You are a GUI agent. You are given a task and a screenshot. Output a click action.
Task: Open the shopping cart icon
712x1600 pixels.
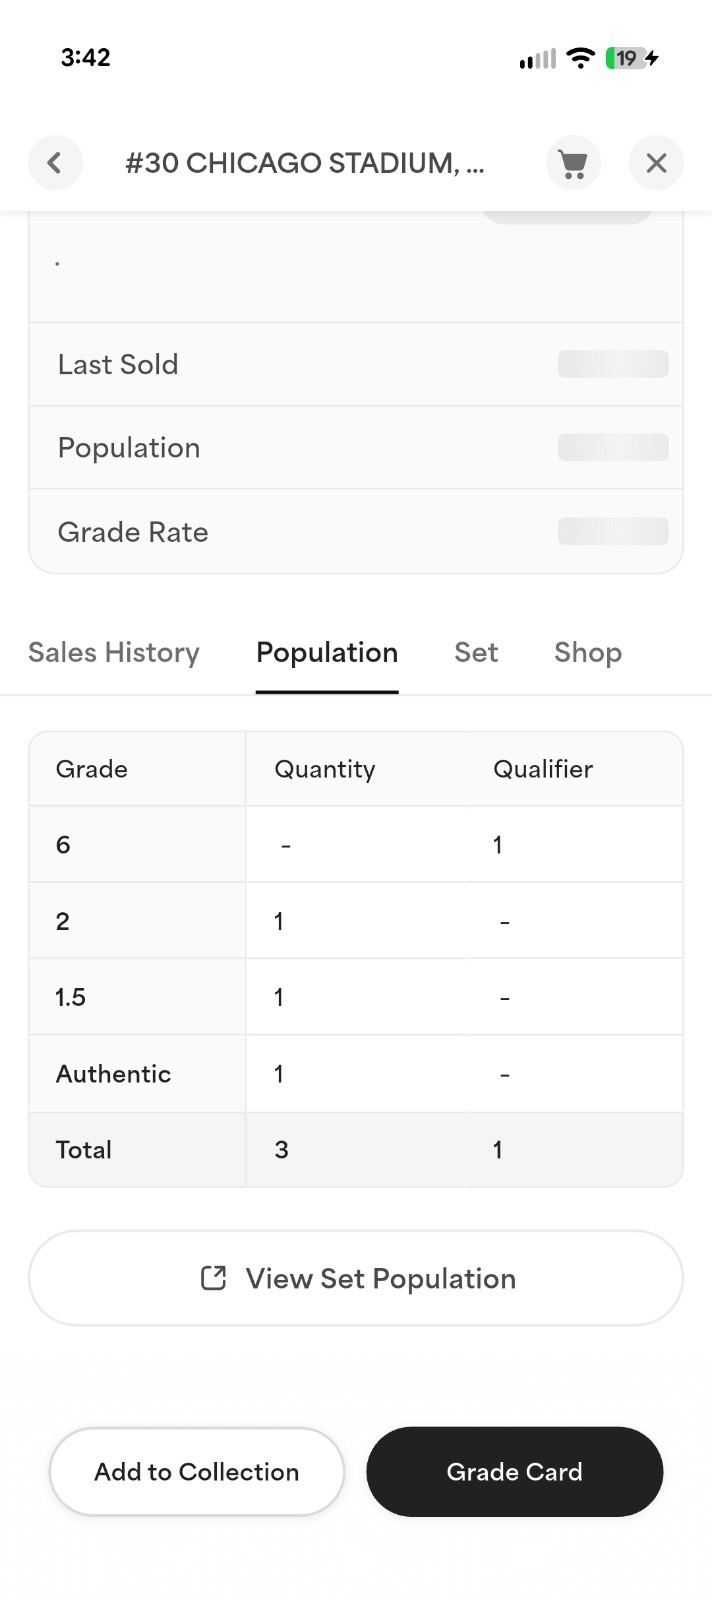coord(573,162)
